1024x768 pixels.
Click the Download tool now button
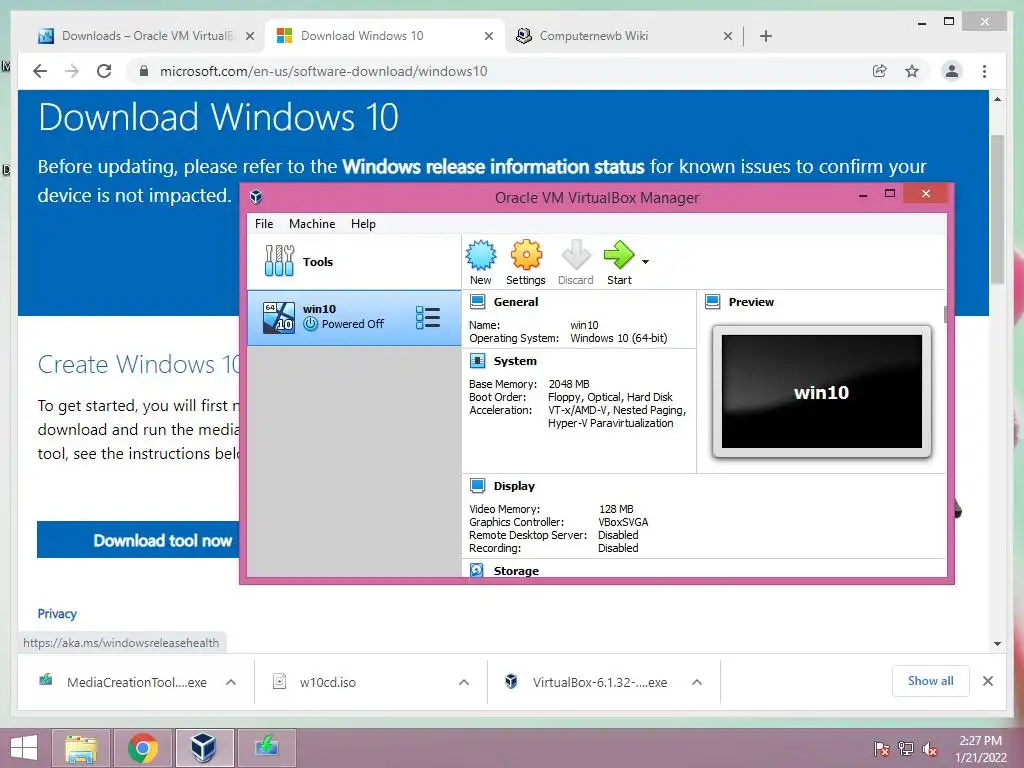pos(138,539)
